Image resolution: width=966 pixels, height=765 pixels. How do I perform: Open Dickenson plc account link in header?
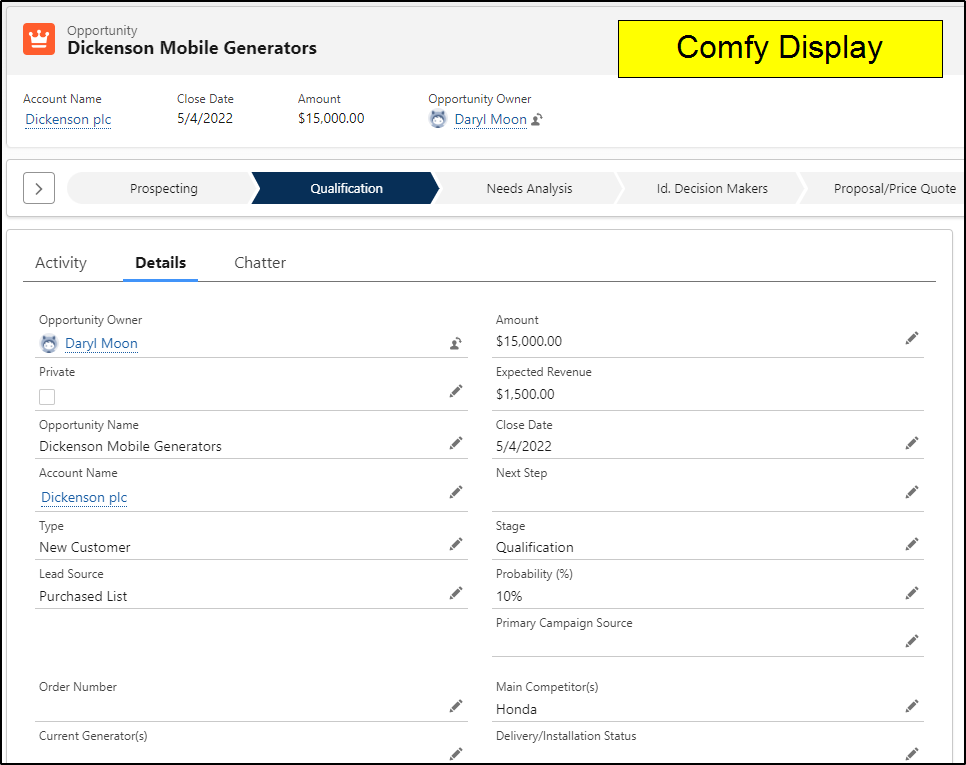click(68, 119)
